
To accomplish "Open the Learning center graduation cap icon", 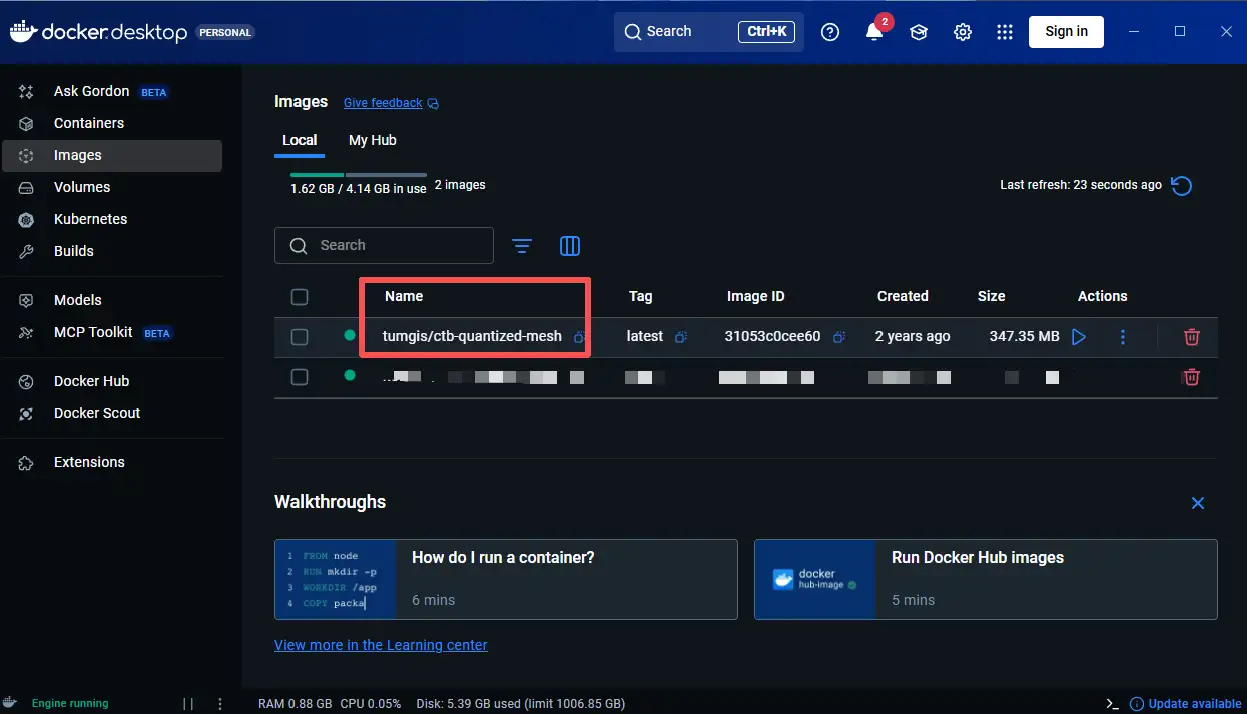I will click(918, 32).
